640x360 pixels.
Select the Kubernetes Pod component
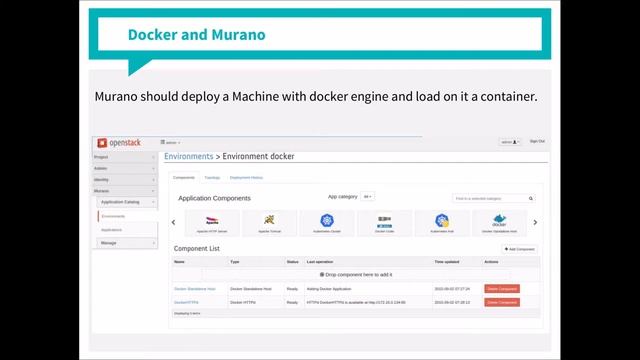tap(442, 223)
